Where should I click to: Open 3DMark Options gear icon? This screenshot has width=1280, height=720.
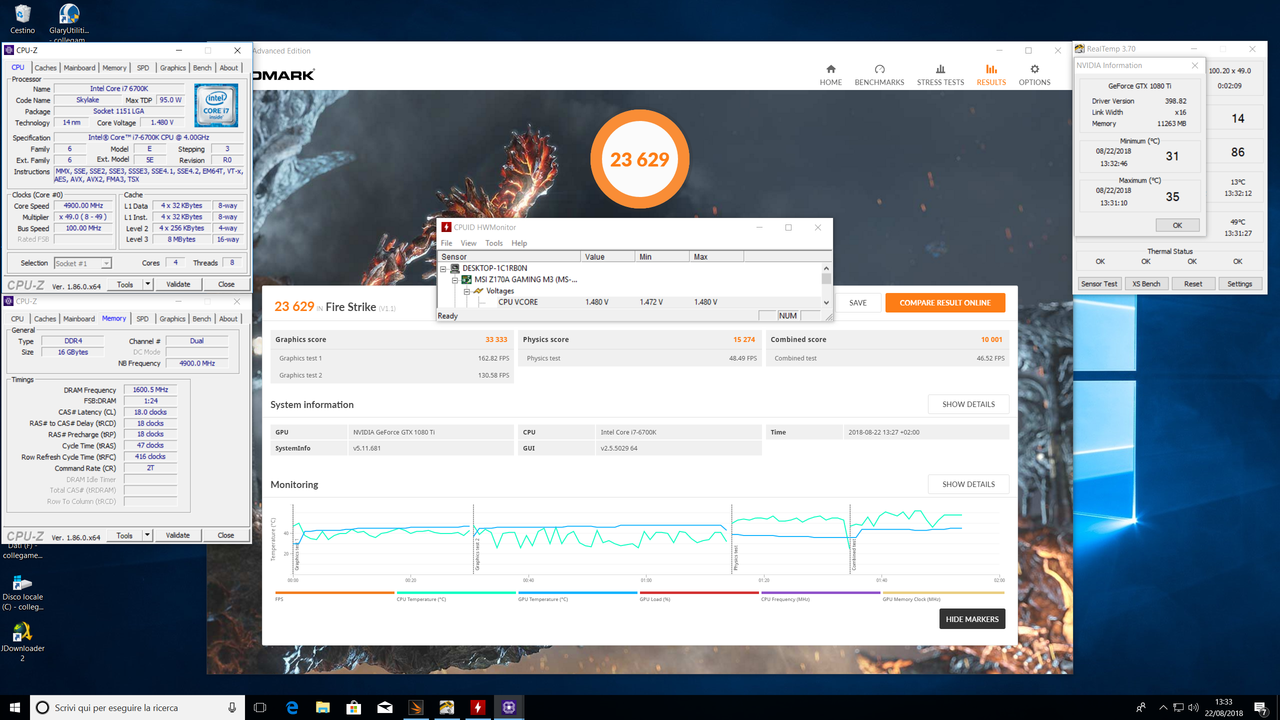tap(1034, 70)
